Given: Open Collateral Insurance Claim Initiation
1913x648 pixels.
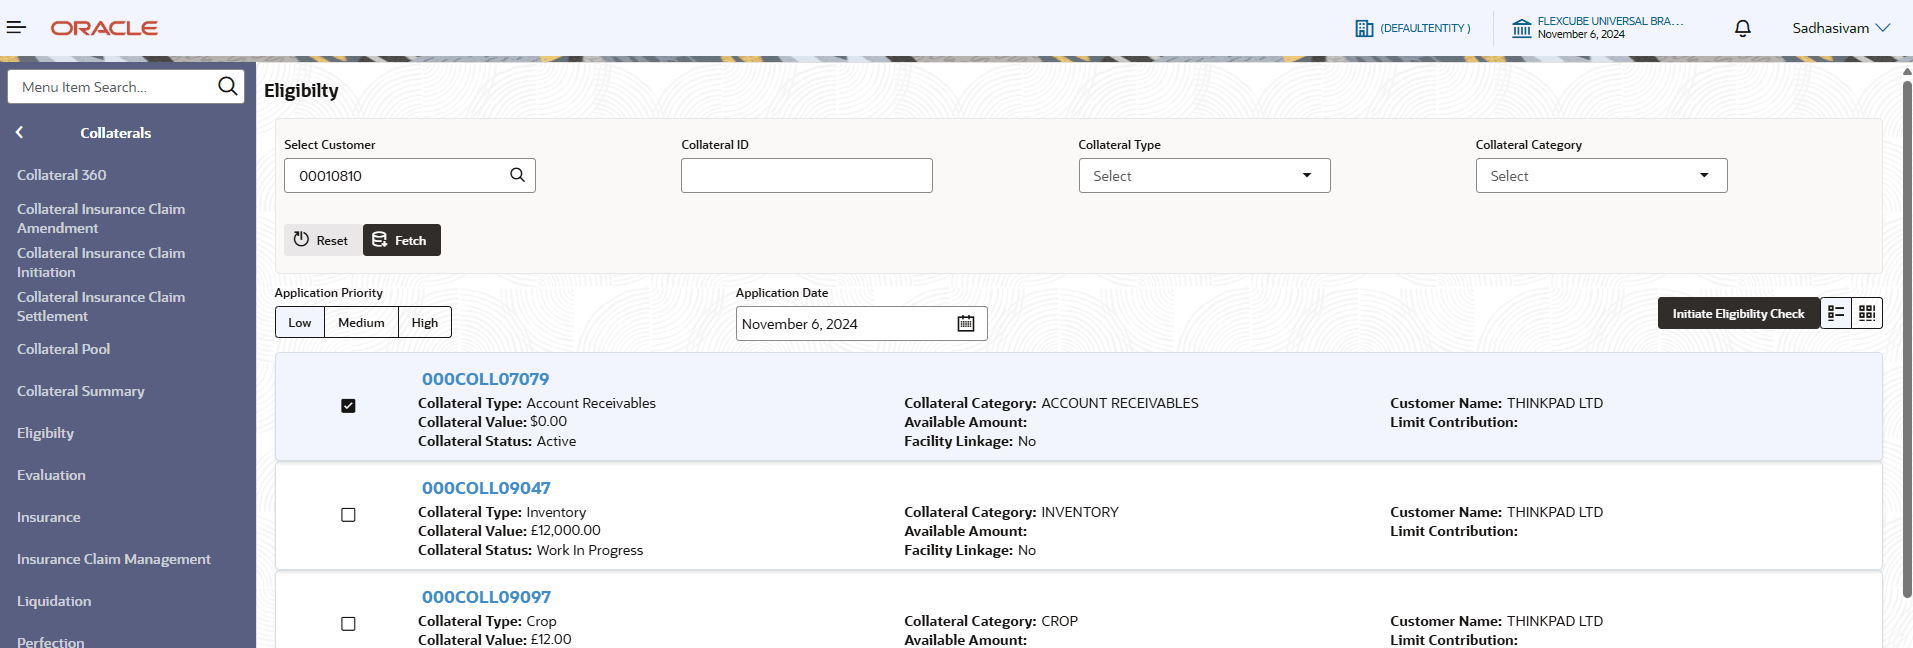Looking at the screenshot, I should pos(101,262).
